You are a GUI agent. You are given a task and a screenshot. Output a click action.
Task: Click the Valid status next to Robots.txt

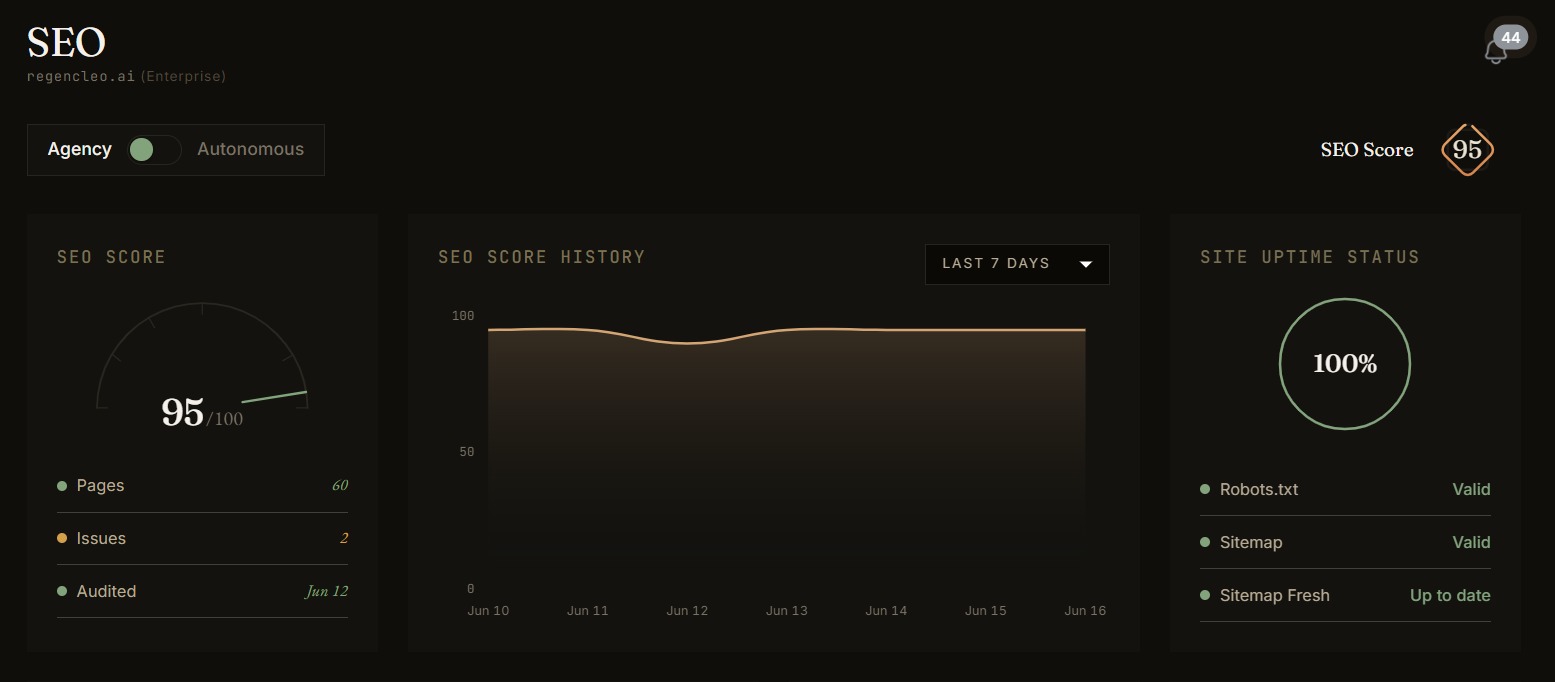[x=1471, y=489]
